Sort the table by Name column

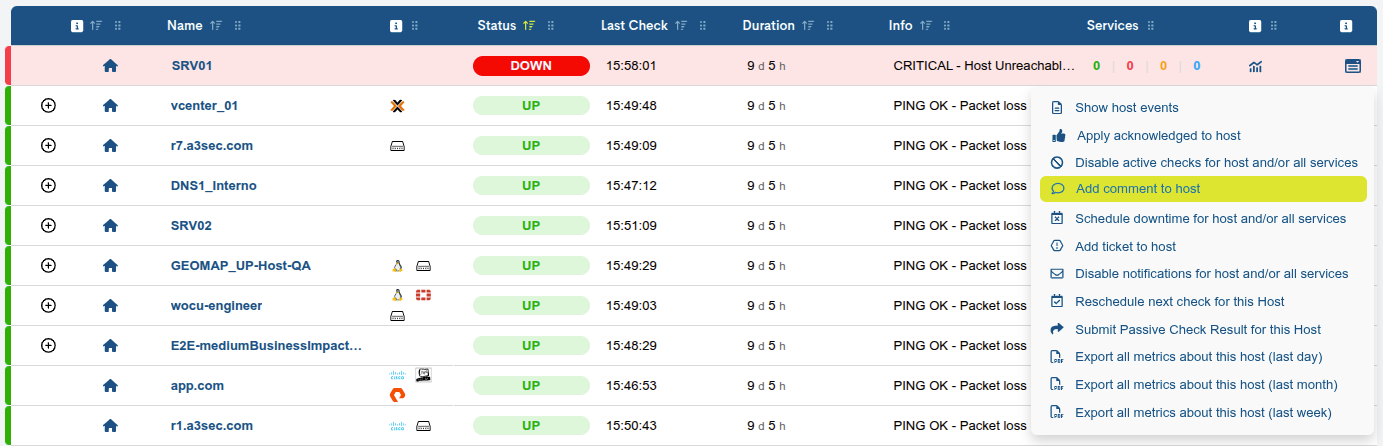click(214, 26)
